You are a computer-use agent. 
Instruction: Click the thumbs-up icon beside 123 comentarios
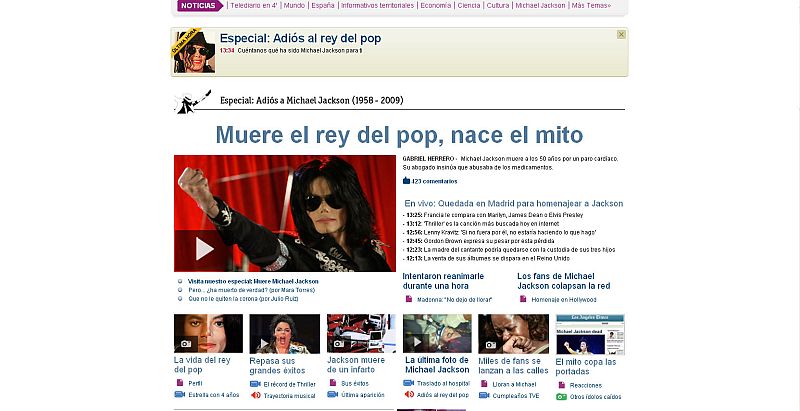[406, 181]
